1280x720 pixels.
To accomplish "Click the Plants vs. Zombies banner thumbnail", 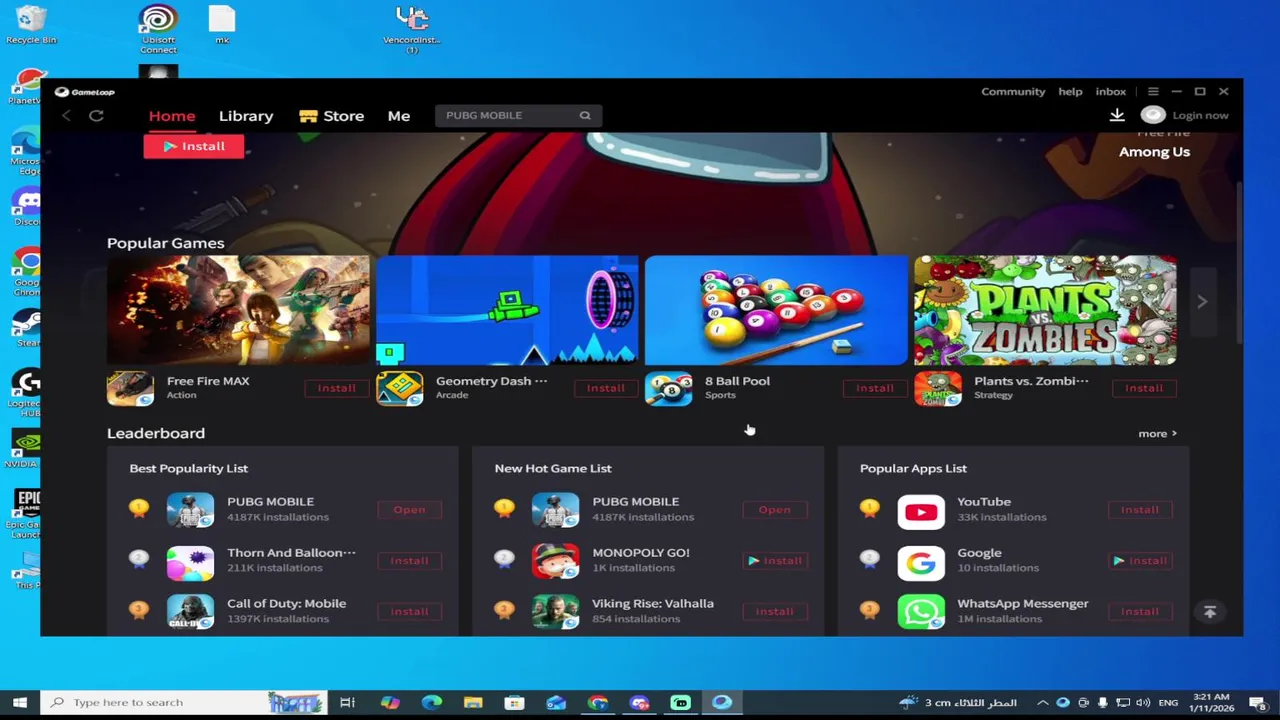I will tap(1045, 310).
